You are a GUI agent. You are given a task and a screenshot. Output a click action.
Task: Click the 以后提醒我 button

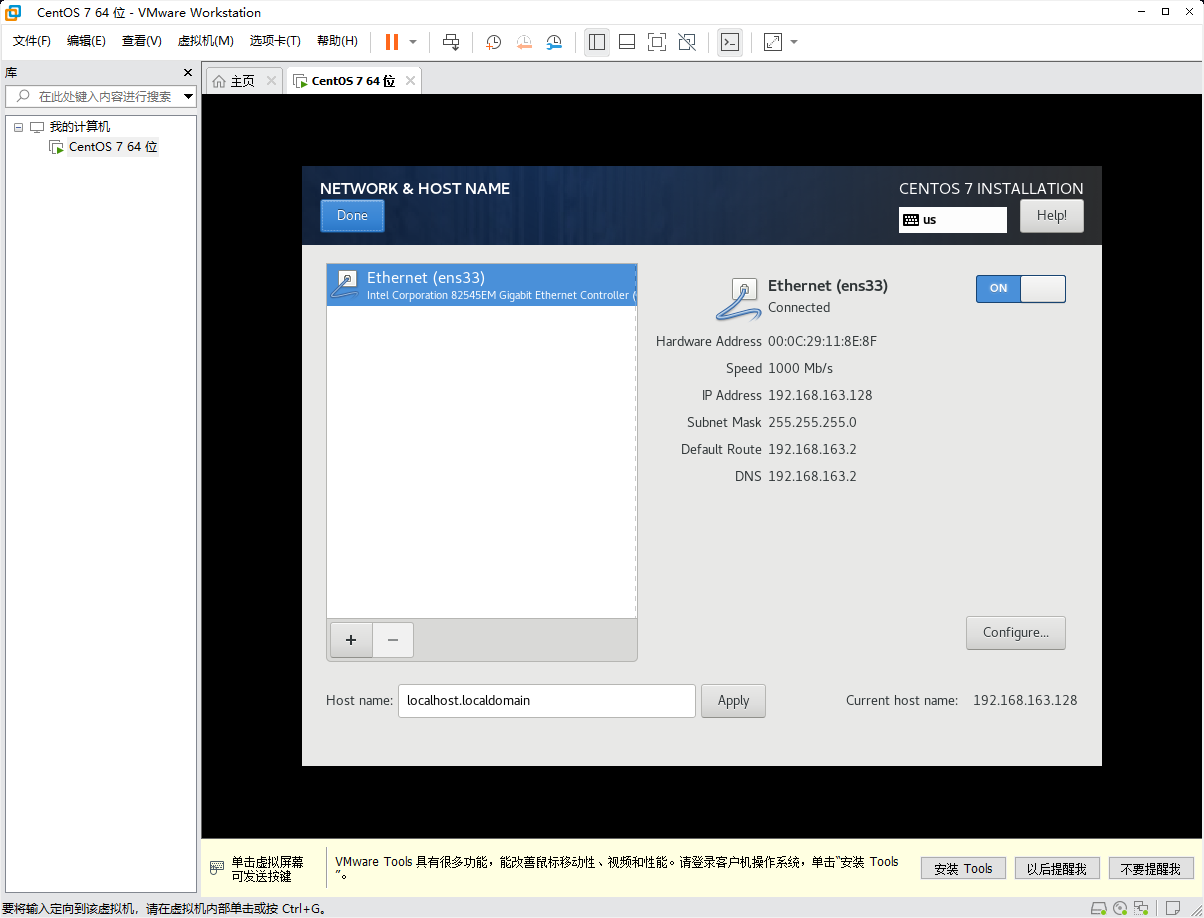1057,868
